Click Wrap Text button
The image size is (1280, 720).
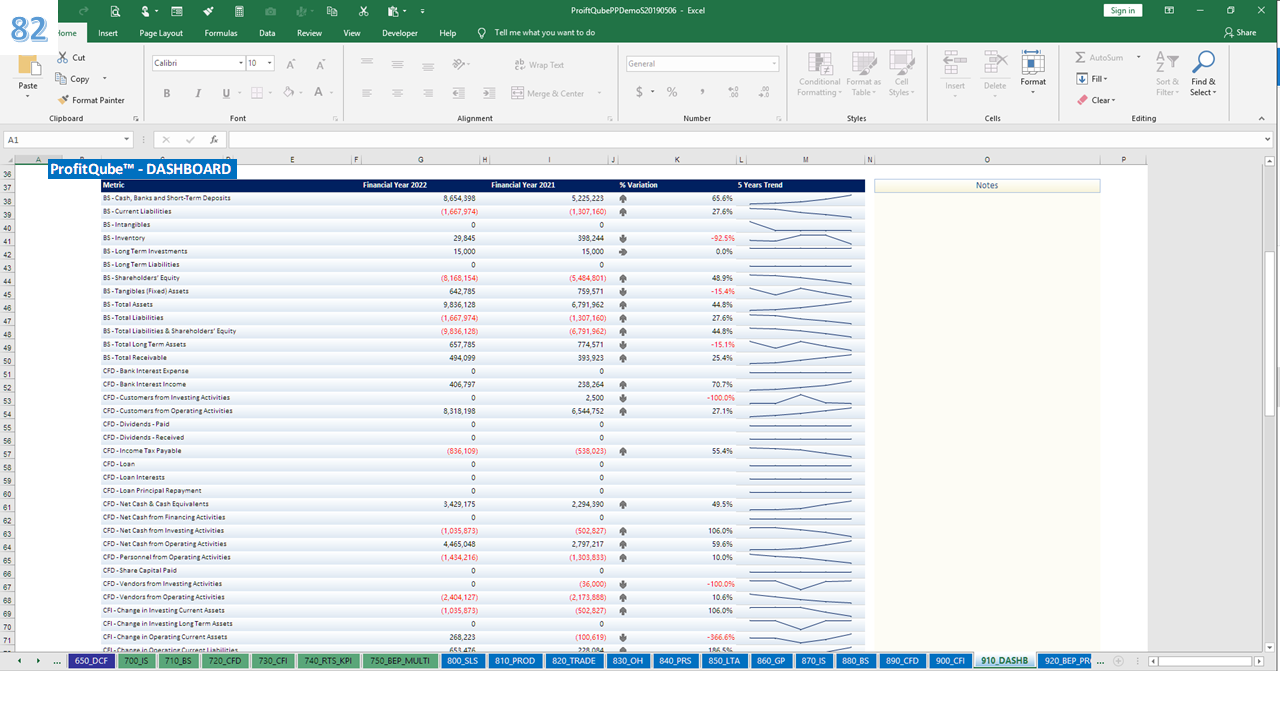tap(539, 64)
